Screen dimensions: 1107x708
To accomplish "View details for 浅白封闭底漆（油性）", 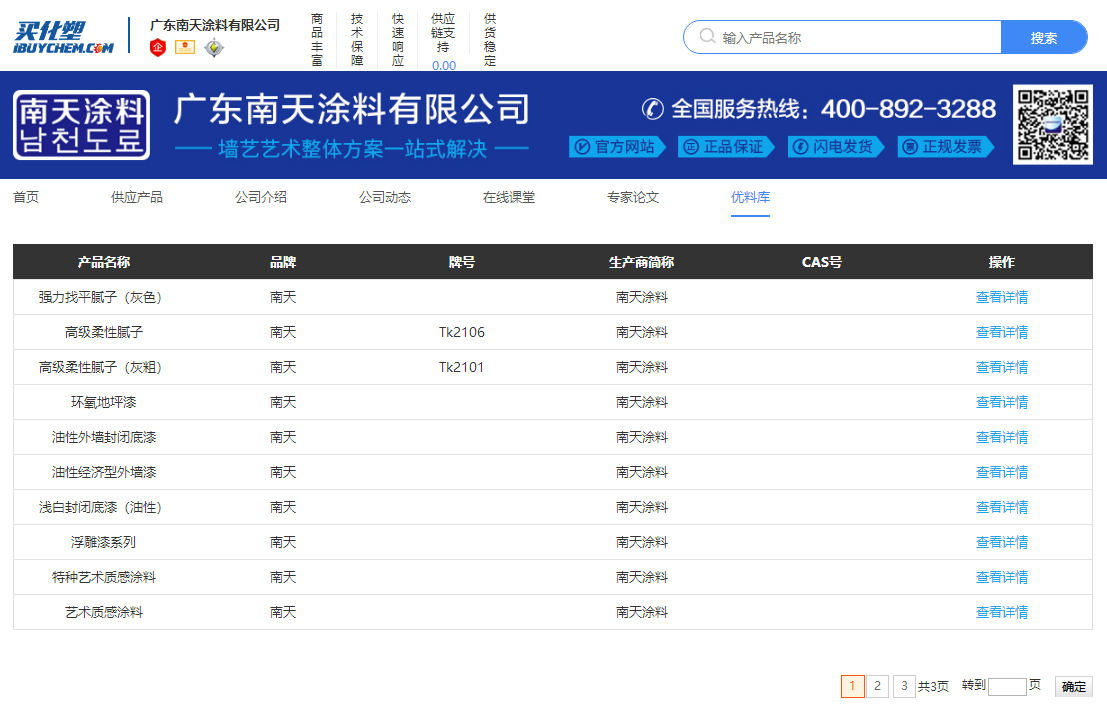I will (1002, 508).
